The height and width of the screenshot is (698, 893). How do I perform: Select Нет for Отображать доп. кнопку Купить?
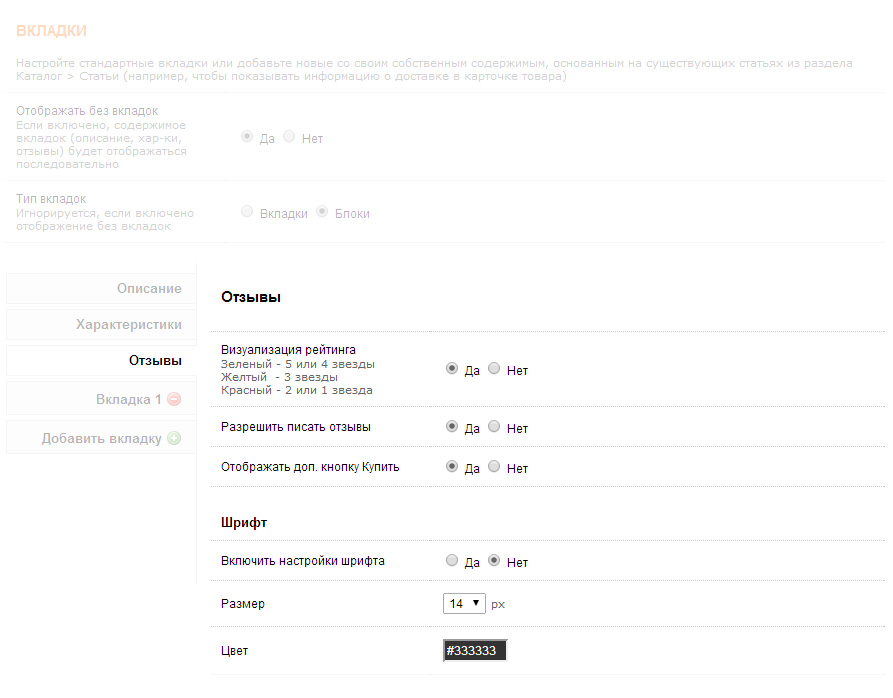494,467
